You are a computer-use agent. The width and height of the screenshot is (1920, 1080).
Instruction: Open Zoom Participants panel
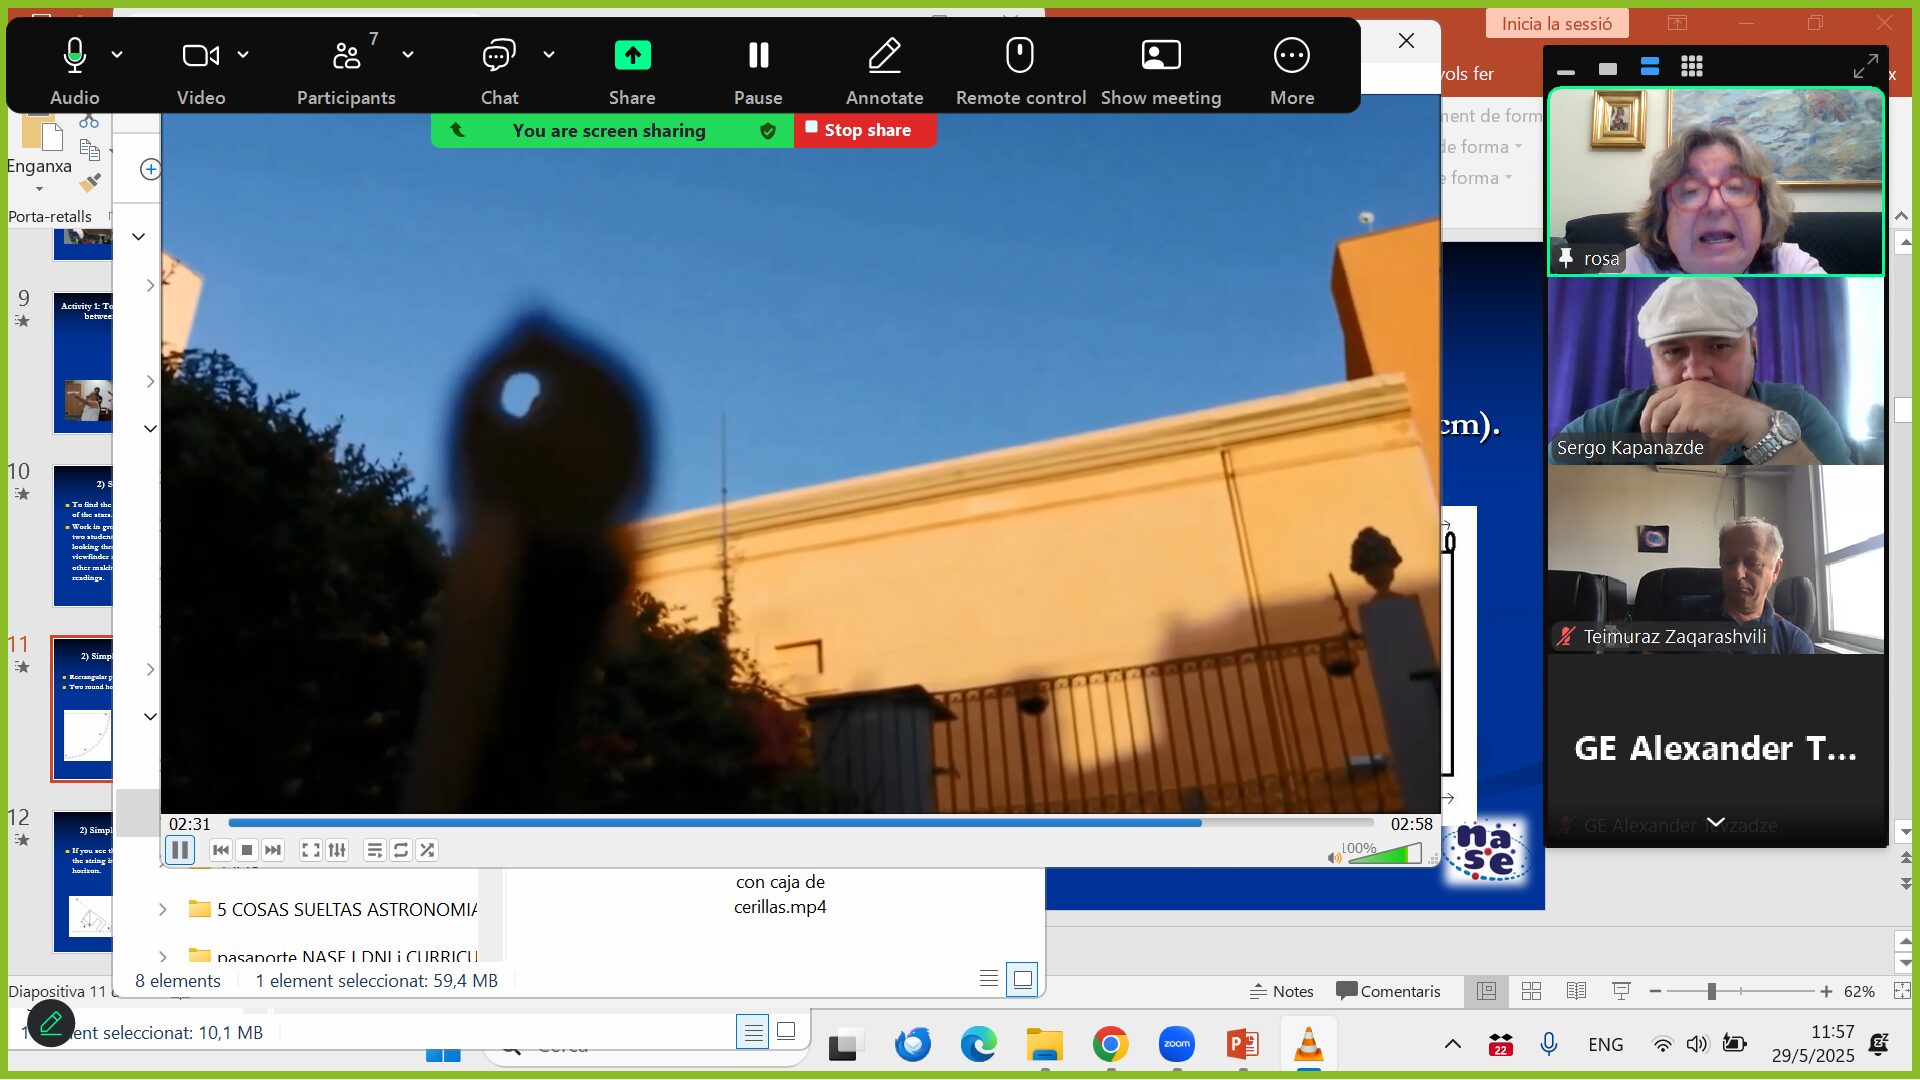click(x=346, y=68)
